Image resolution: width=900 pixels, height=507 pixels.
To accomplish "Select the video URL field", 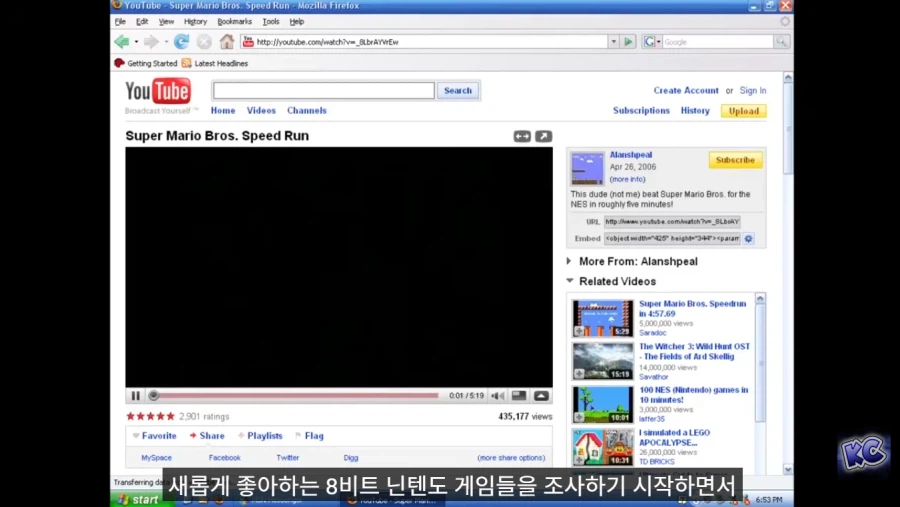I will (x=672, y=222).
